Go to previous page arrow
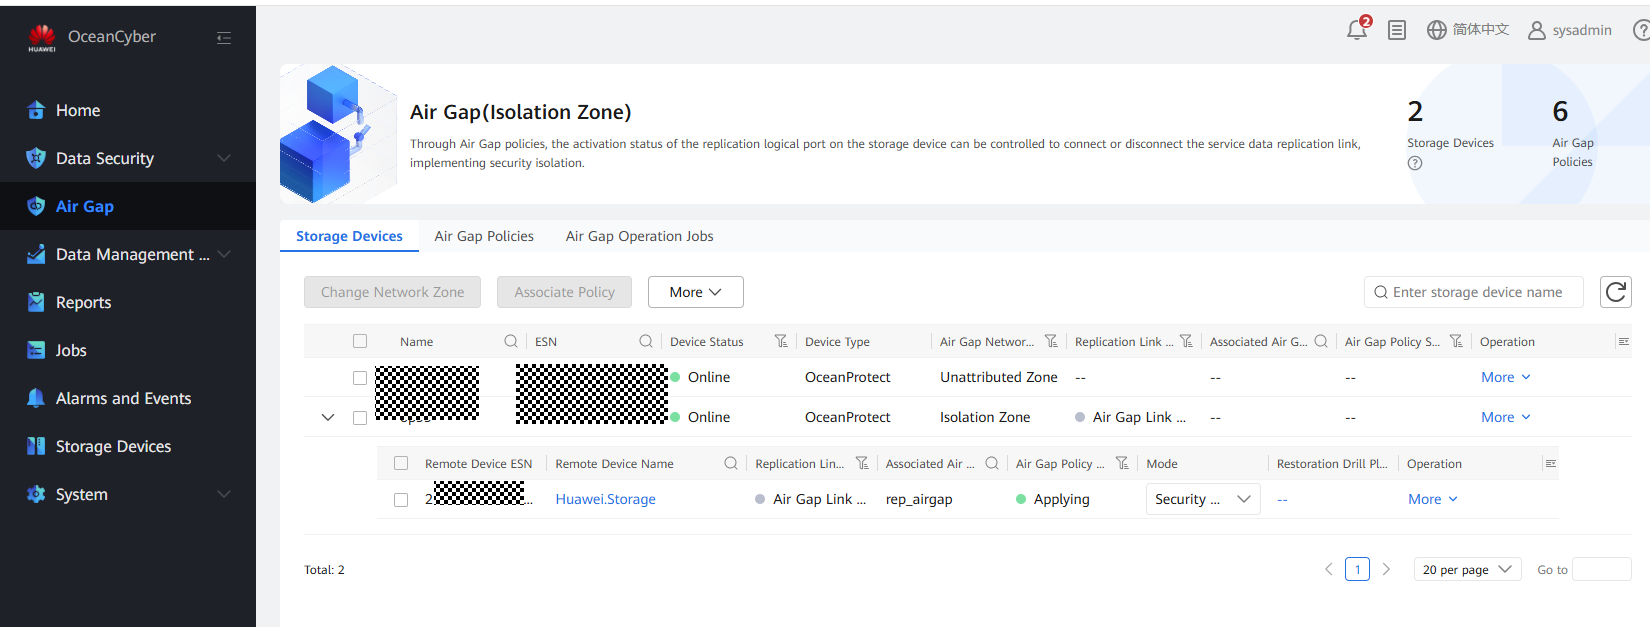The image size is (1650, 627). point(1329,569)
